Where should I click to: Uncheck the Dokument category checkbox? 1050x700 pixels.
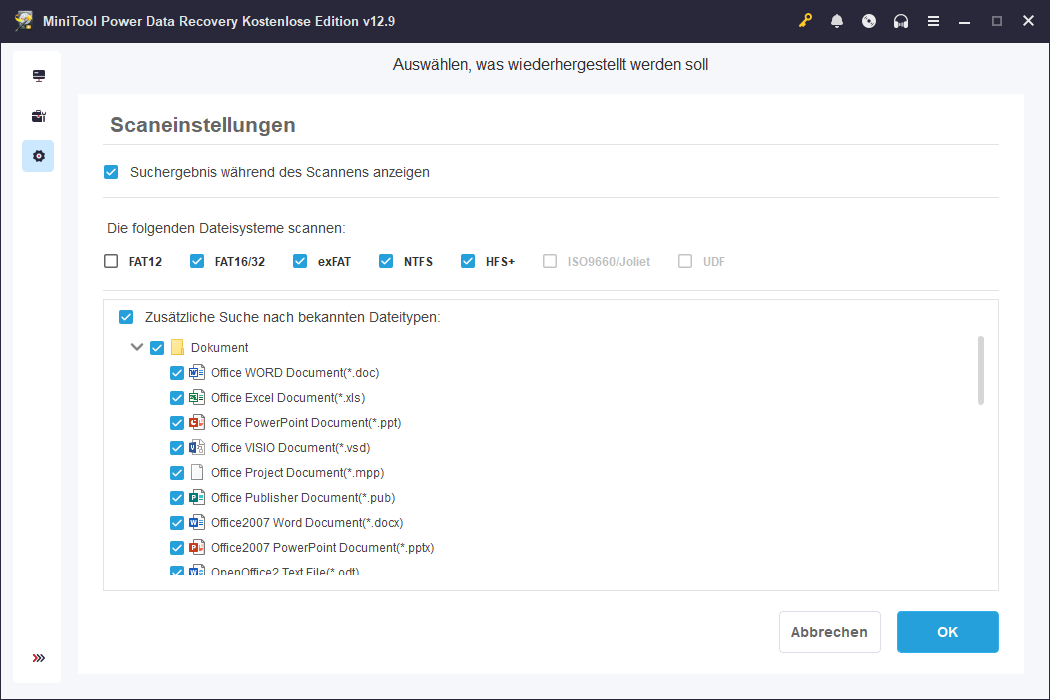click(157, 348)
